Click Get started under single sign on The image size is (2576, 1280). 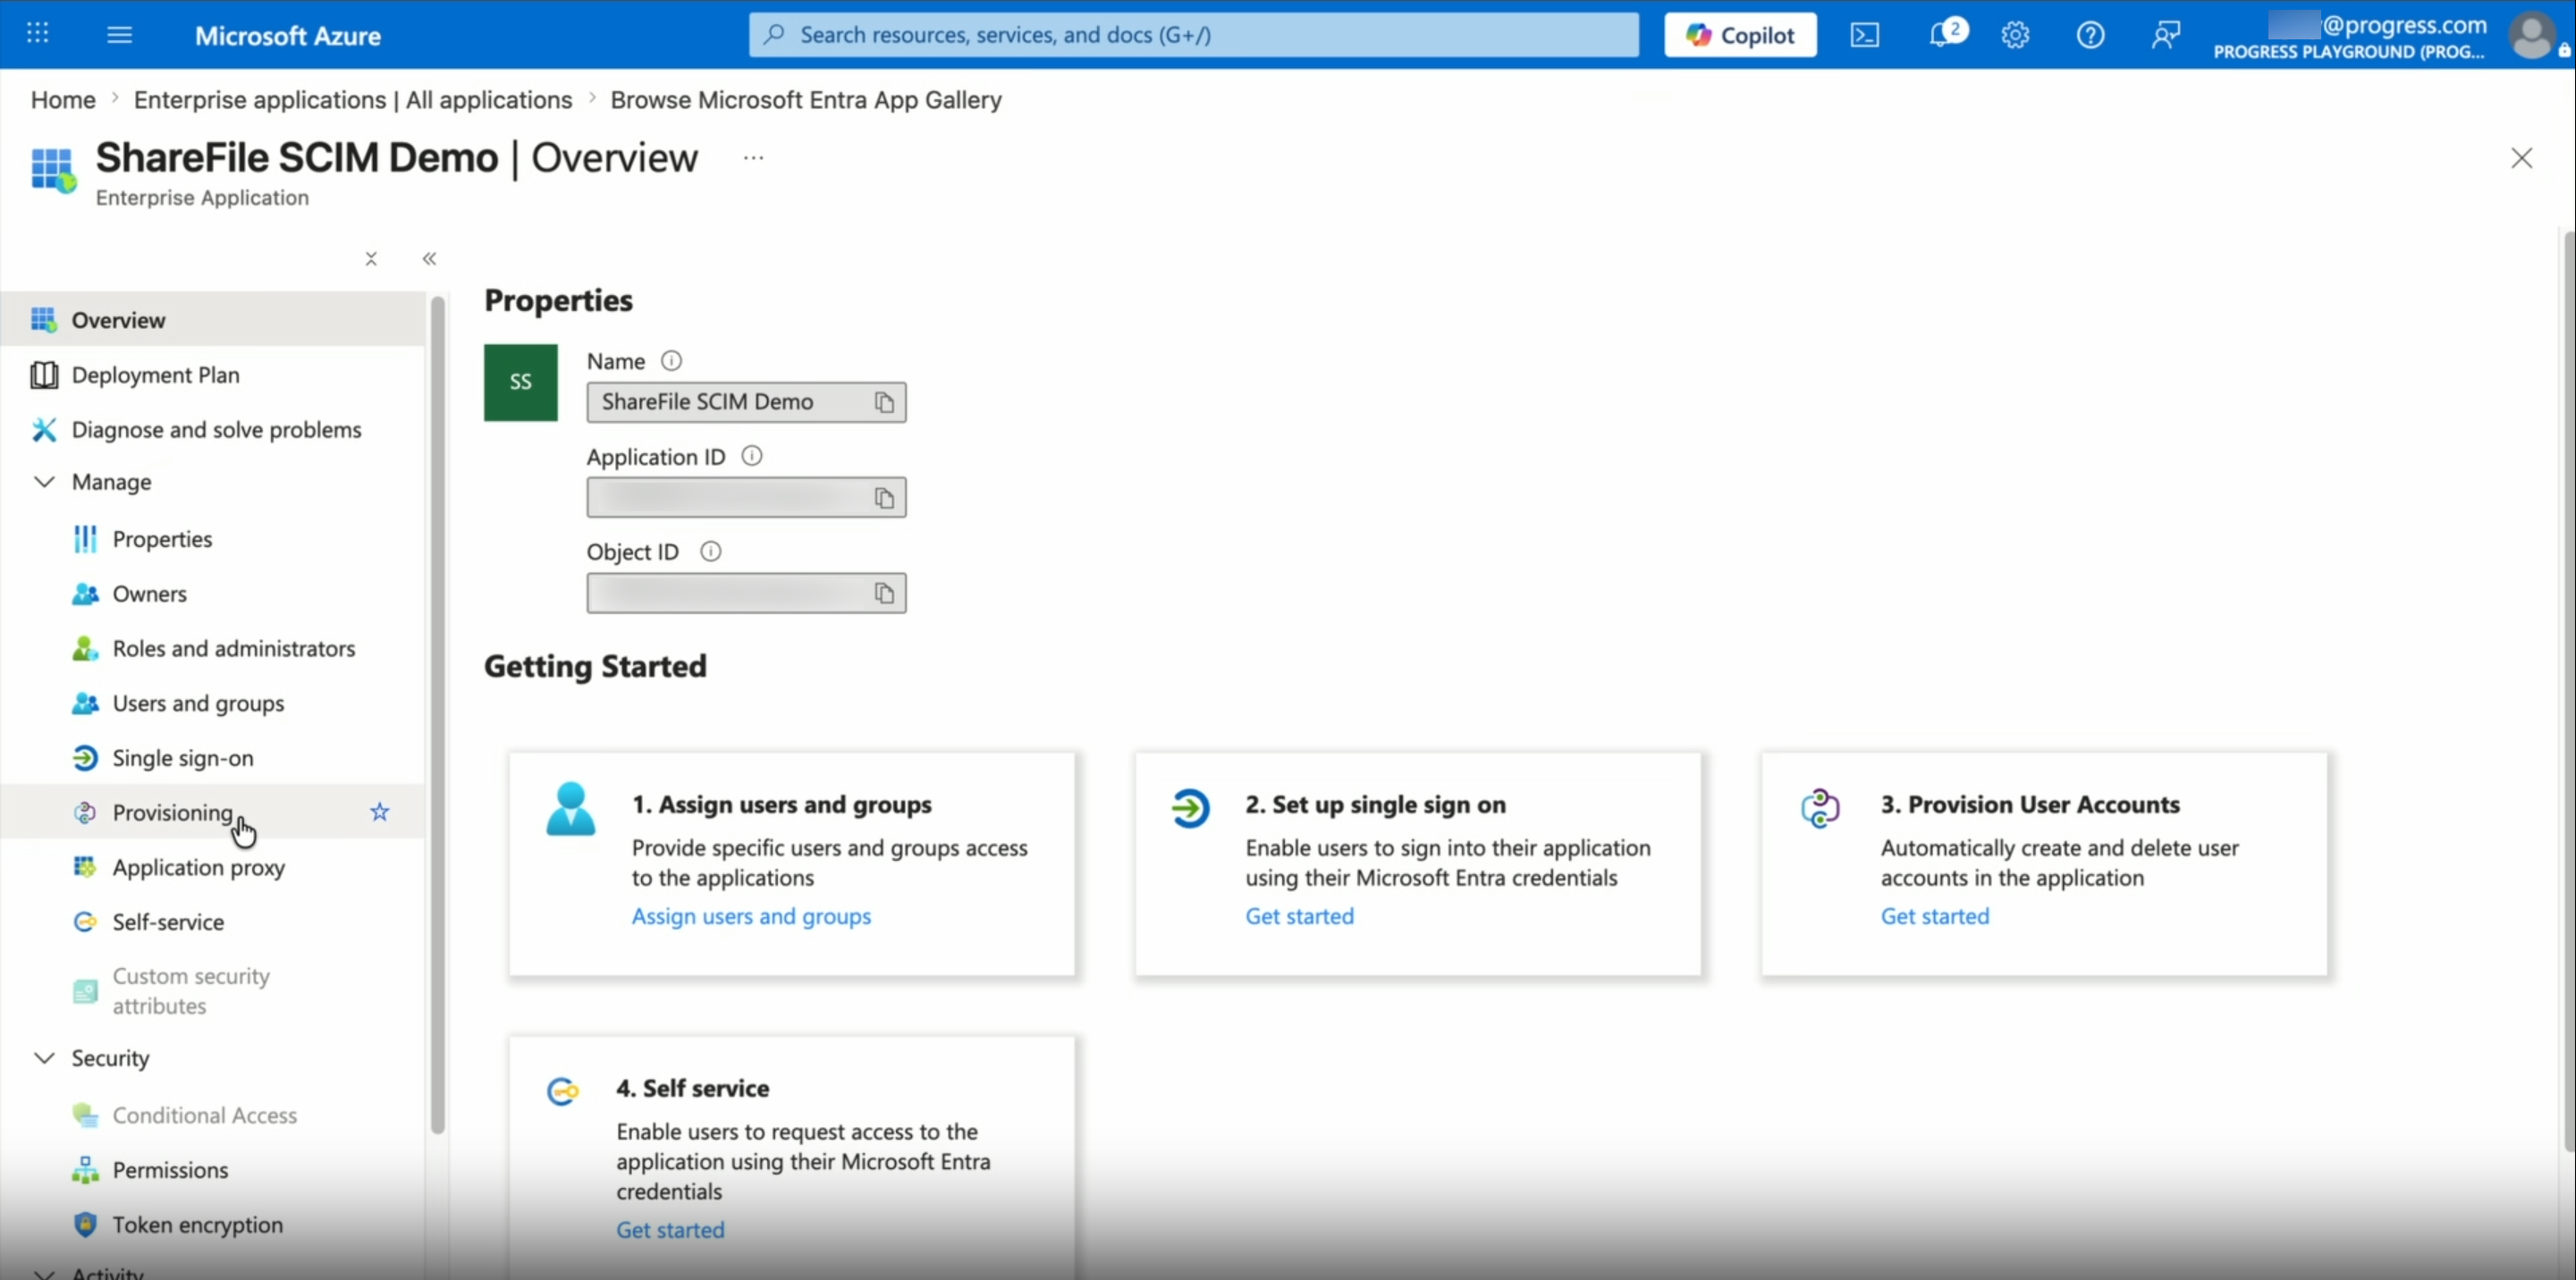[x=1299, y=916]
